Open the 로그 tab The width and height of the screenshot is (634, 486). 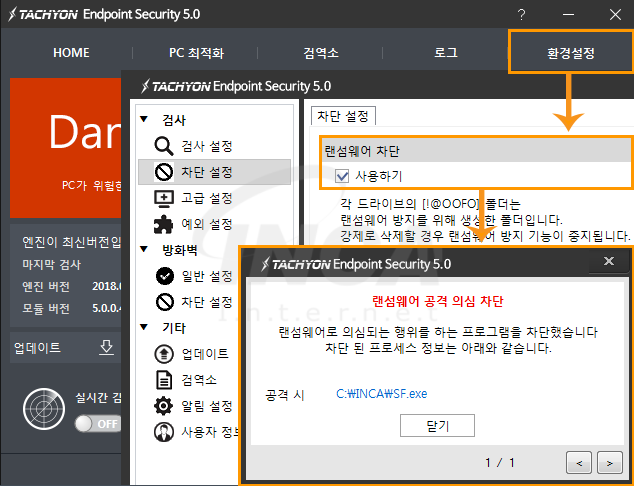tap(446, 53)
